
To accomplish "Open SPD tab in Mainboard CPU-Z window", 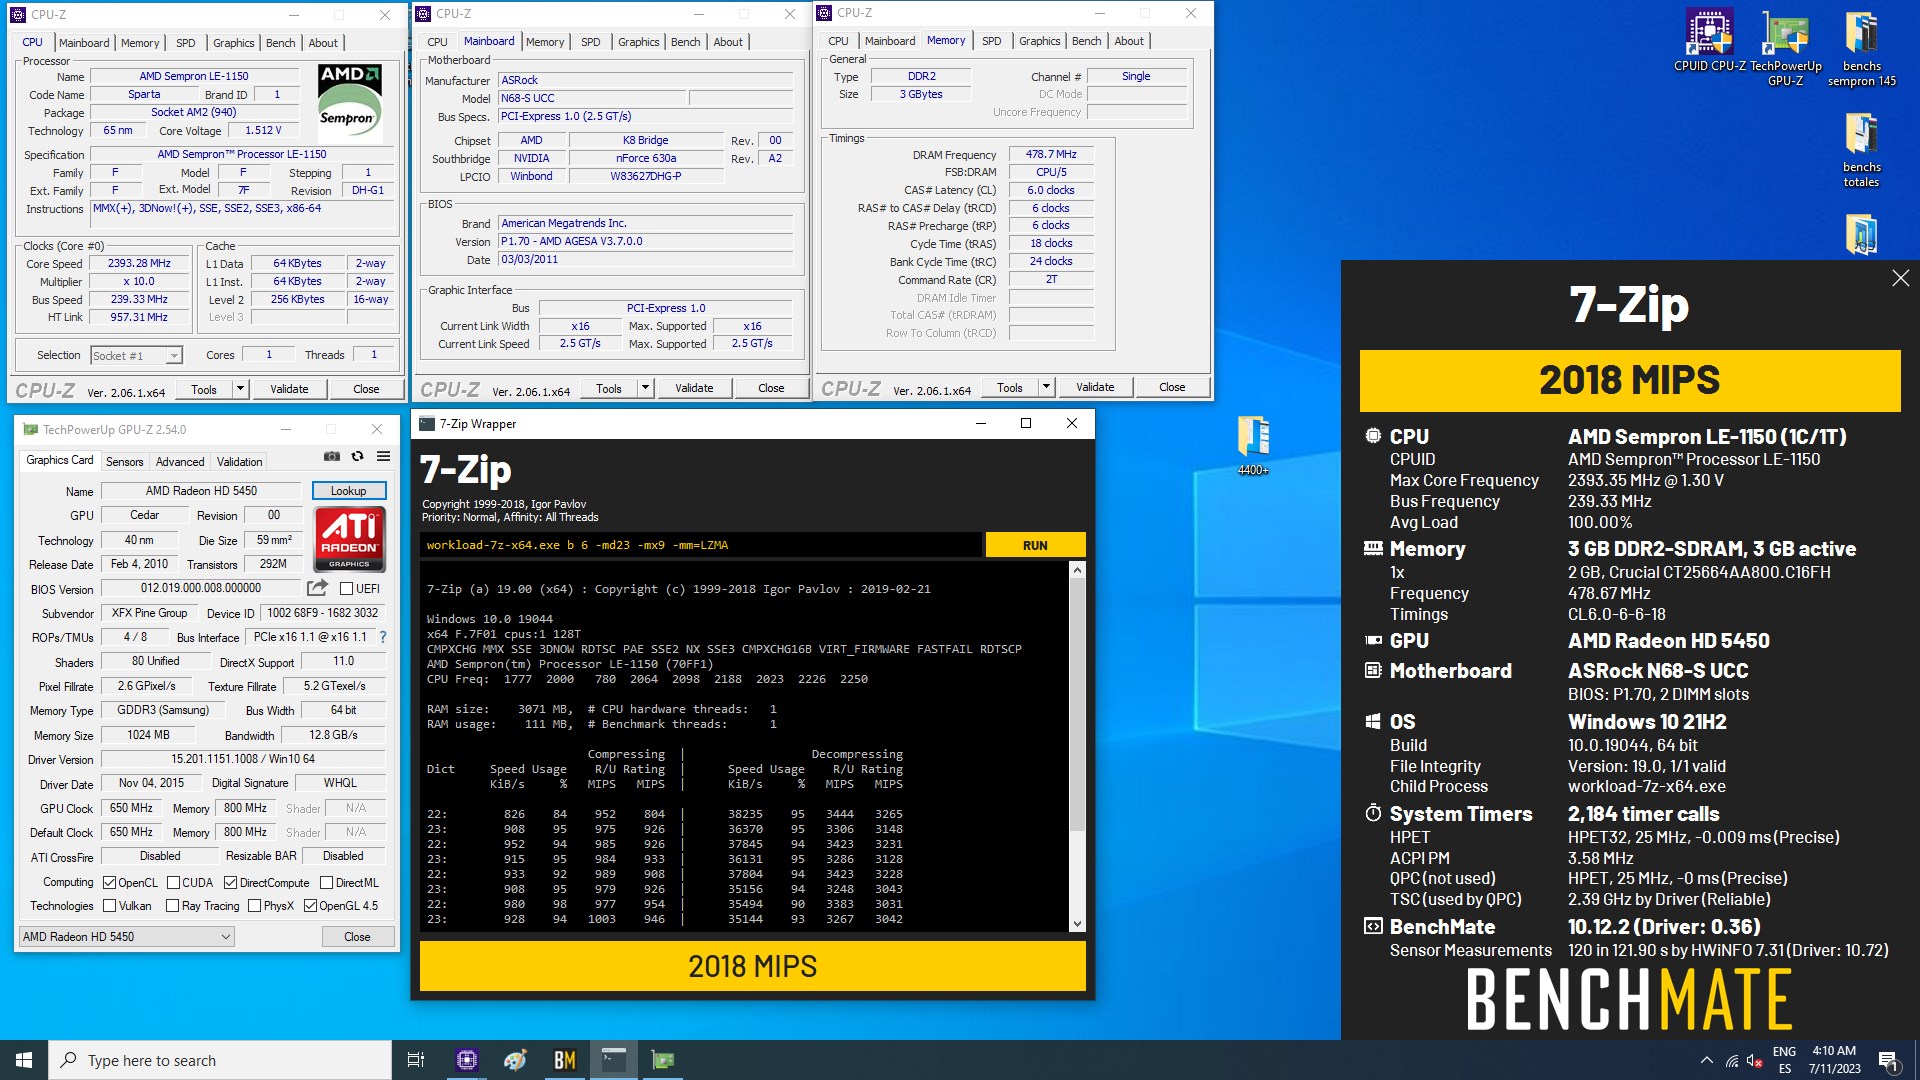I will pyautogui.click(x=591, y=42).
